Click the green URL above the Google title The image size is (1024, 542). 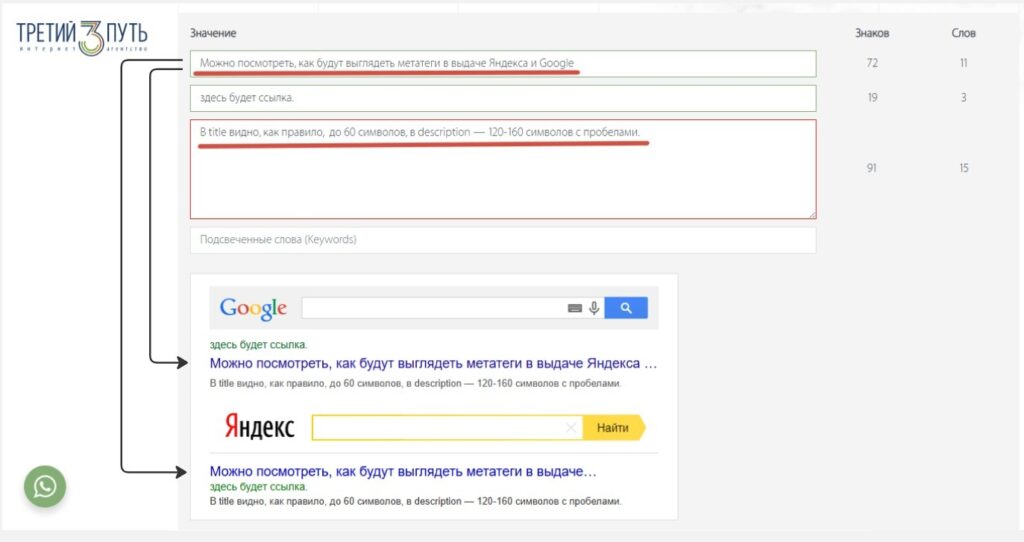(258, 344)
